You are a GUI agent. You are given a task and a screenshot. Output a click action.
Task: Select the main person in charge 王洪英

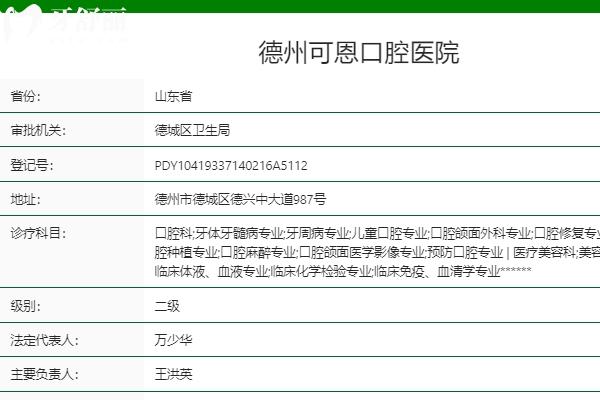tap(173, 374)
